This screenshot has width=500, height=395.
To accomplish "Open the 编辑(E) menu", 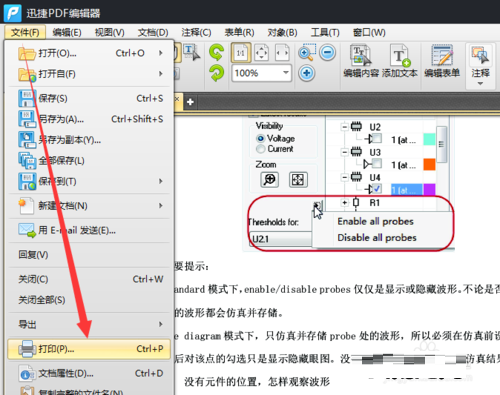I will [x=67, y=33].
